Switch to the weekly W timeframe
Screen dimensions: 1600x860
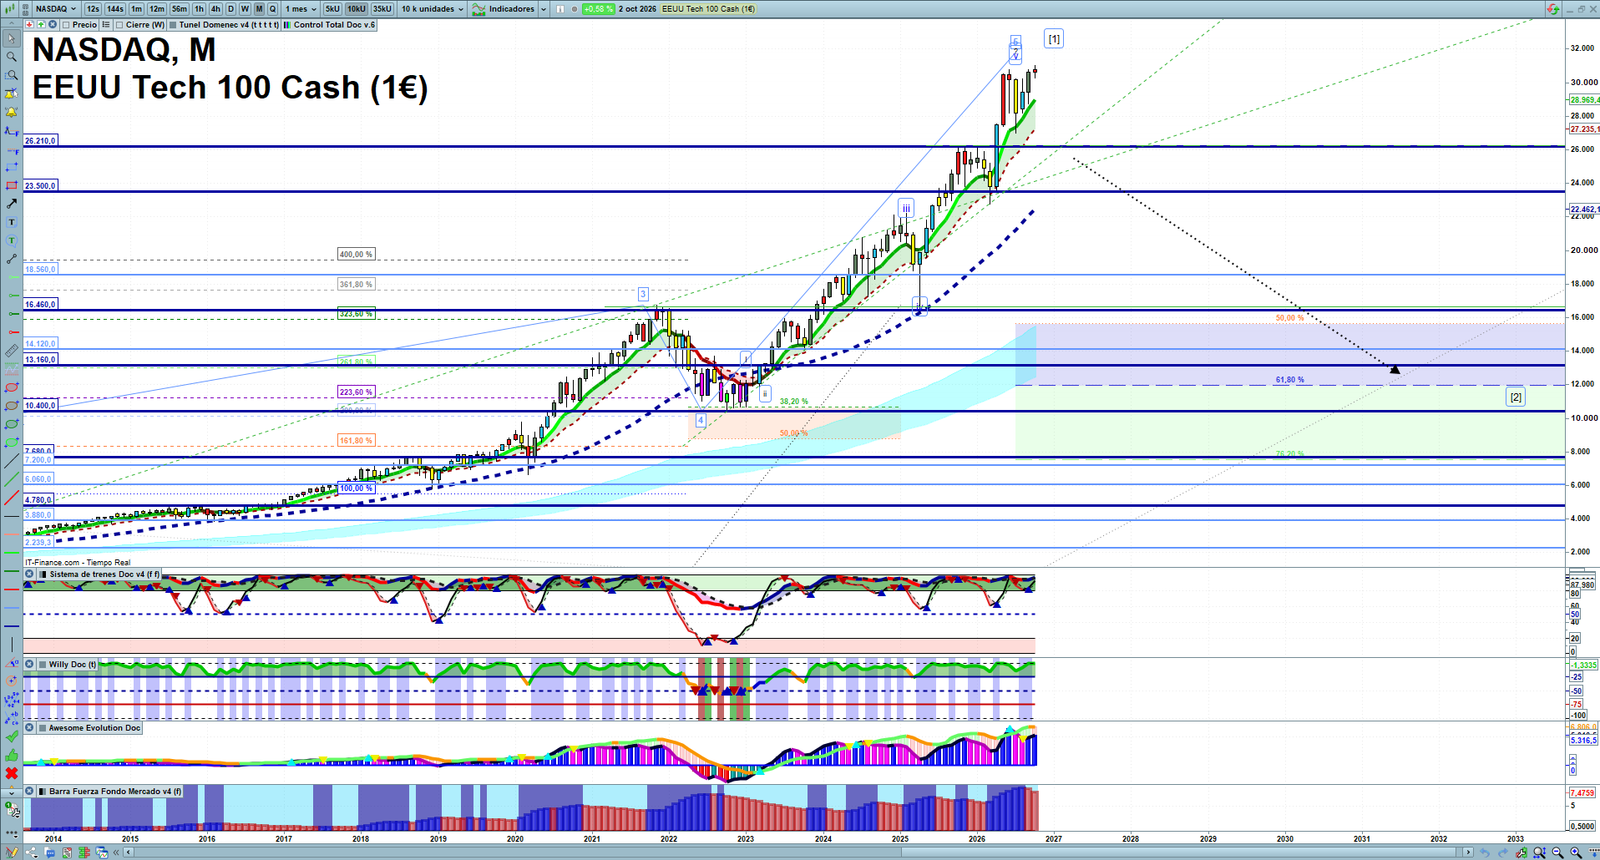245,9
